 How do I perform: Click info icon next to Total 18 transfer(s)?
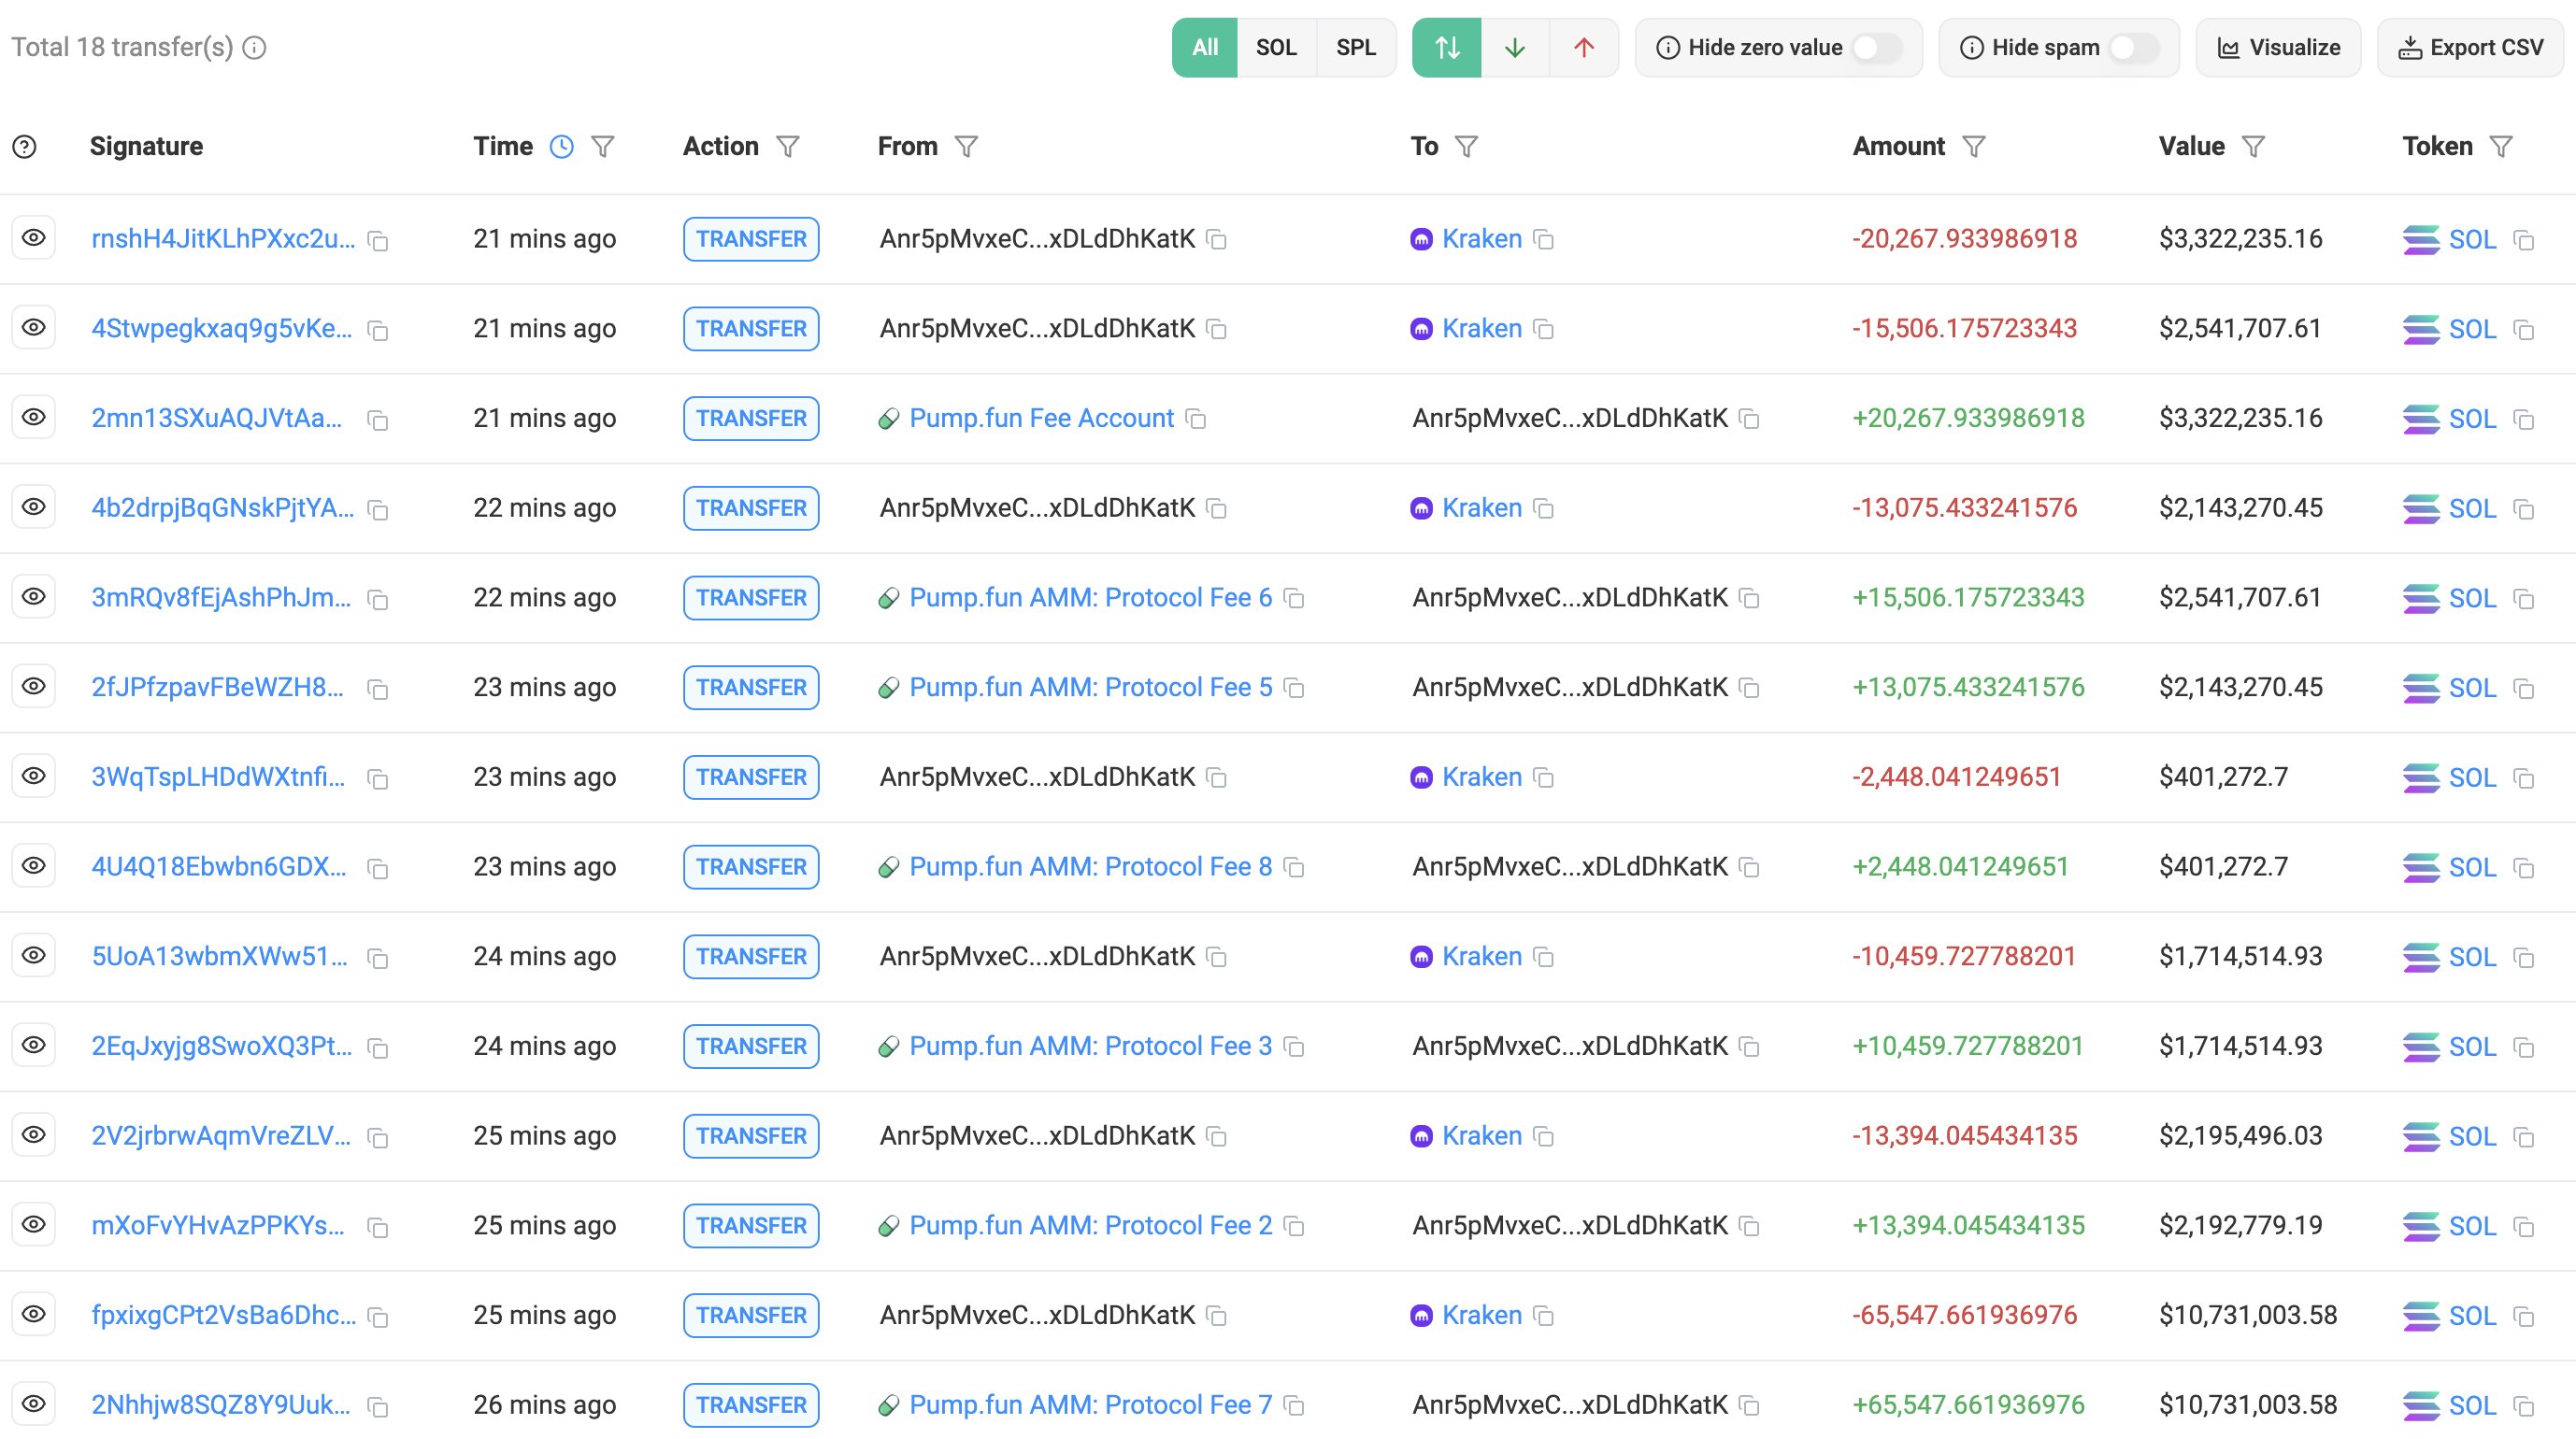255,47
